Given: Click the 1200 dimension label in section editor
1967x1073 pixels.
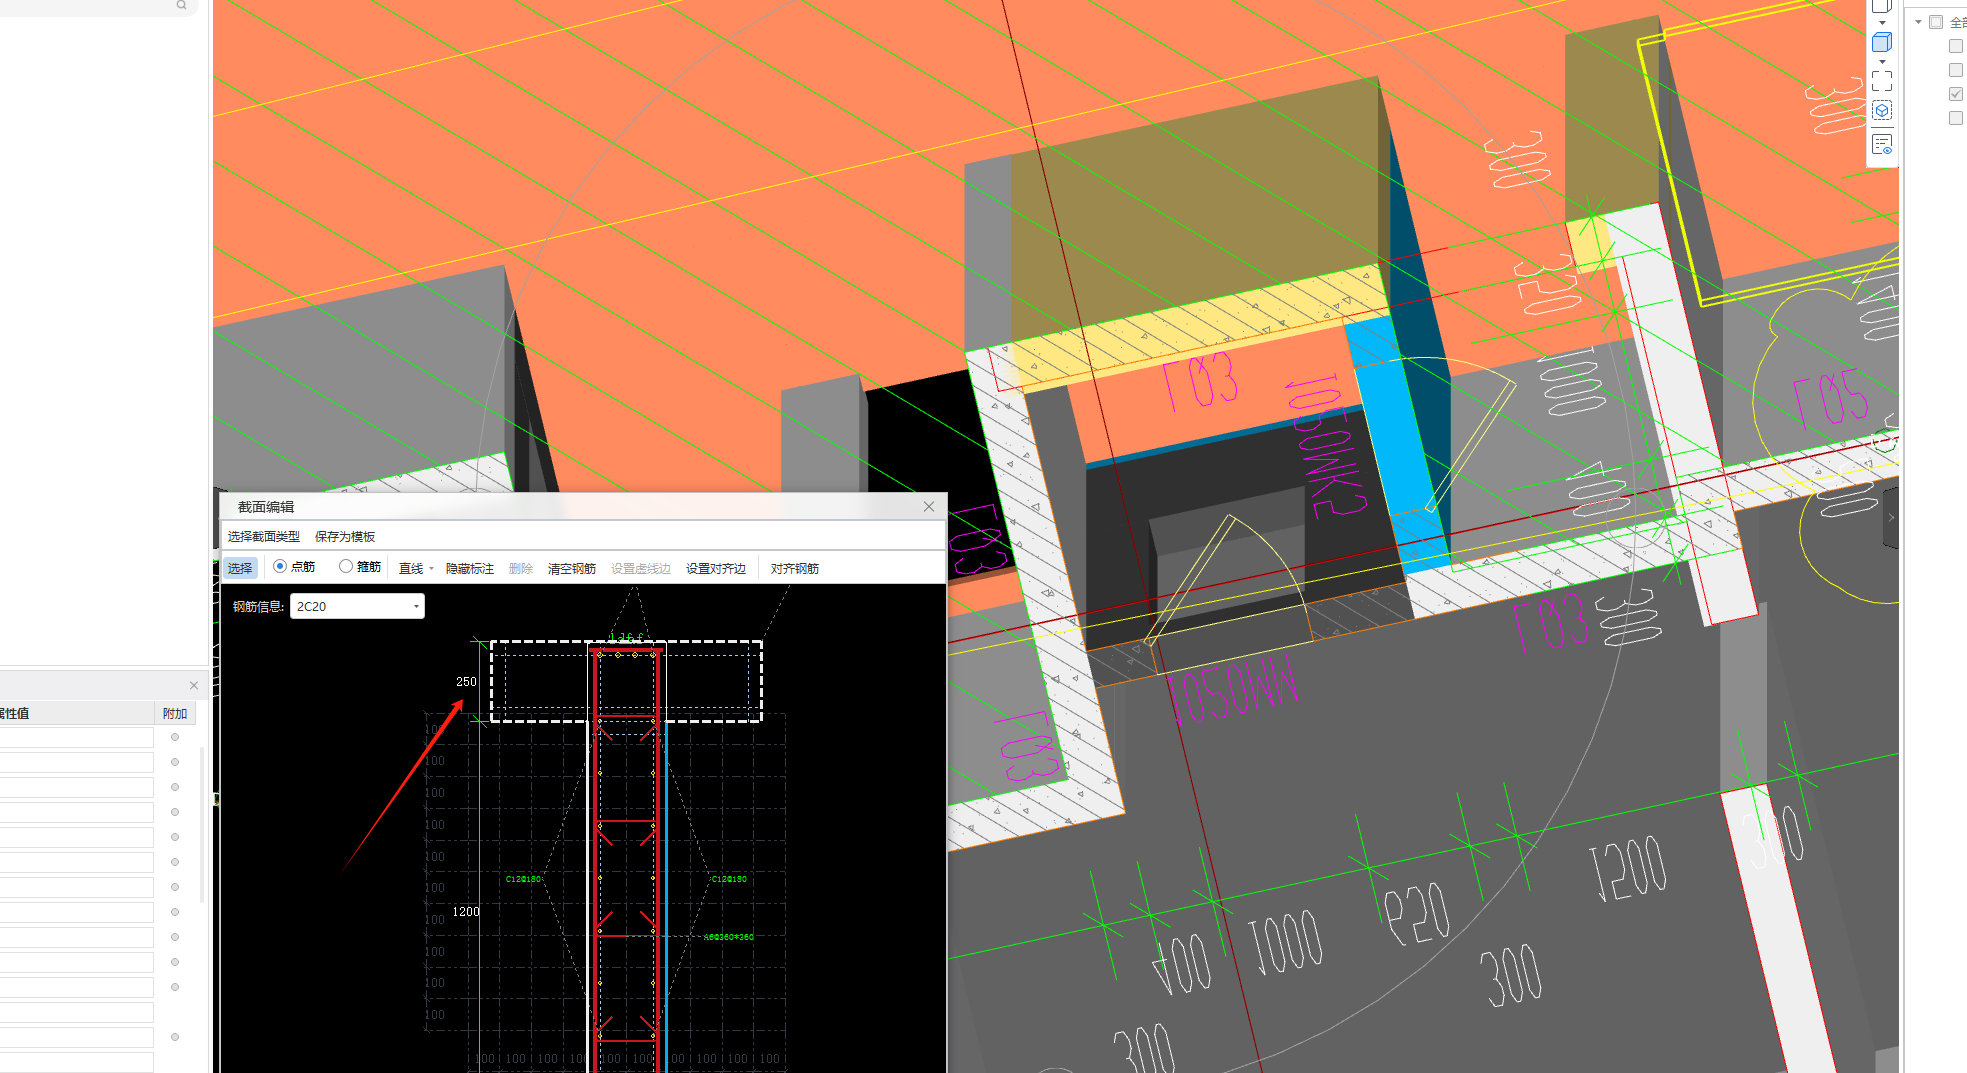Looking at the screenshot, I should point(466,912).
